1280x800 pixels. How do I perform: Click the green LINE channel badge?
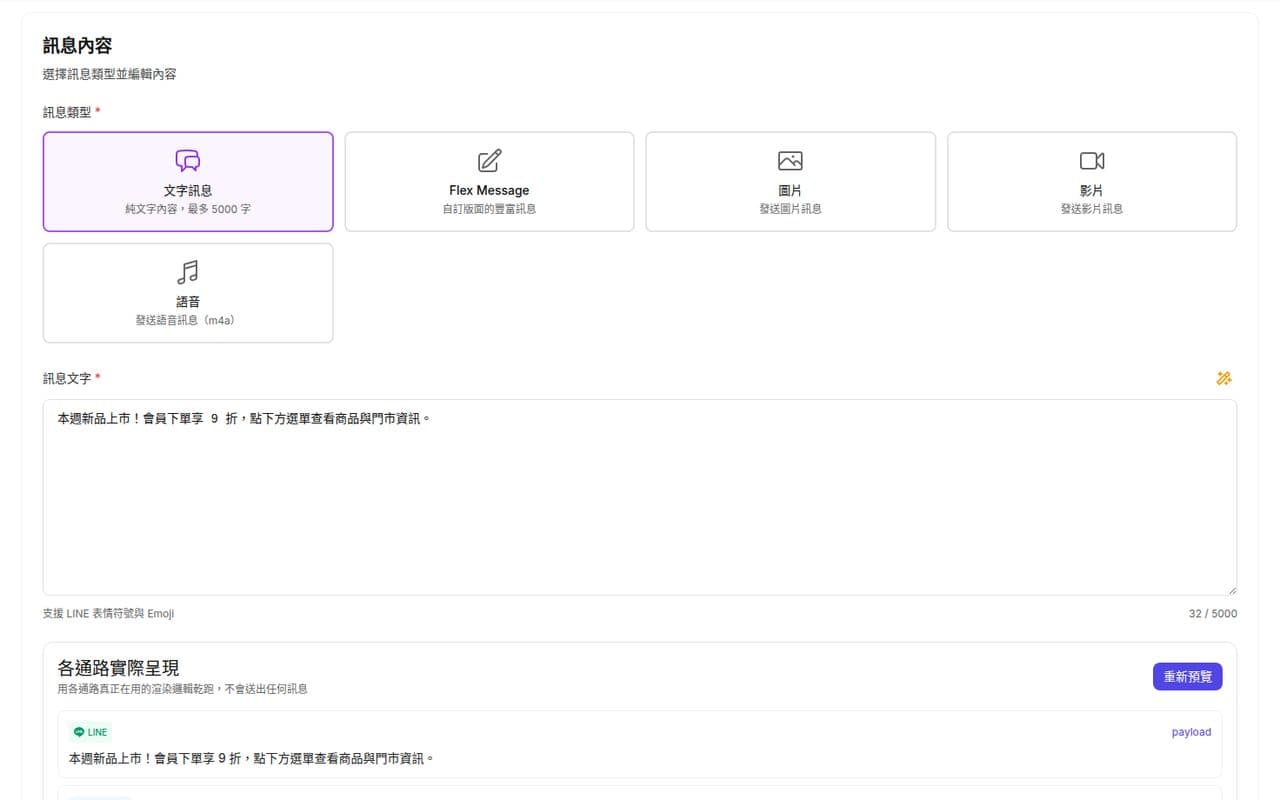click(91, 732)
